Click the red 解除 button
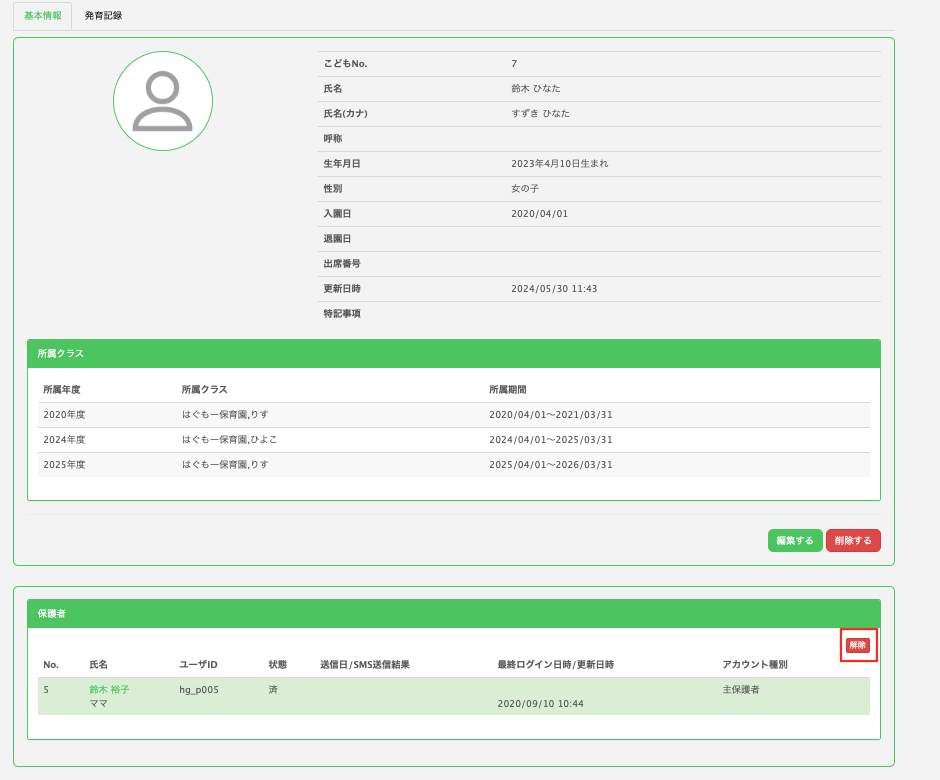This screenshot has height=780, width=940. click(858, 645)
